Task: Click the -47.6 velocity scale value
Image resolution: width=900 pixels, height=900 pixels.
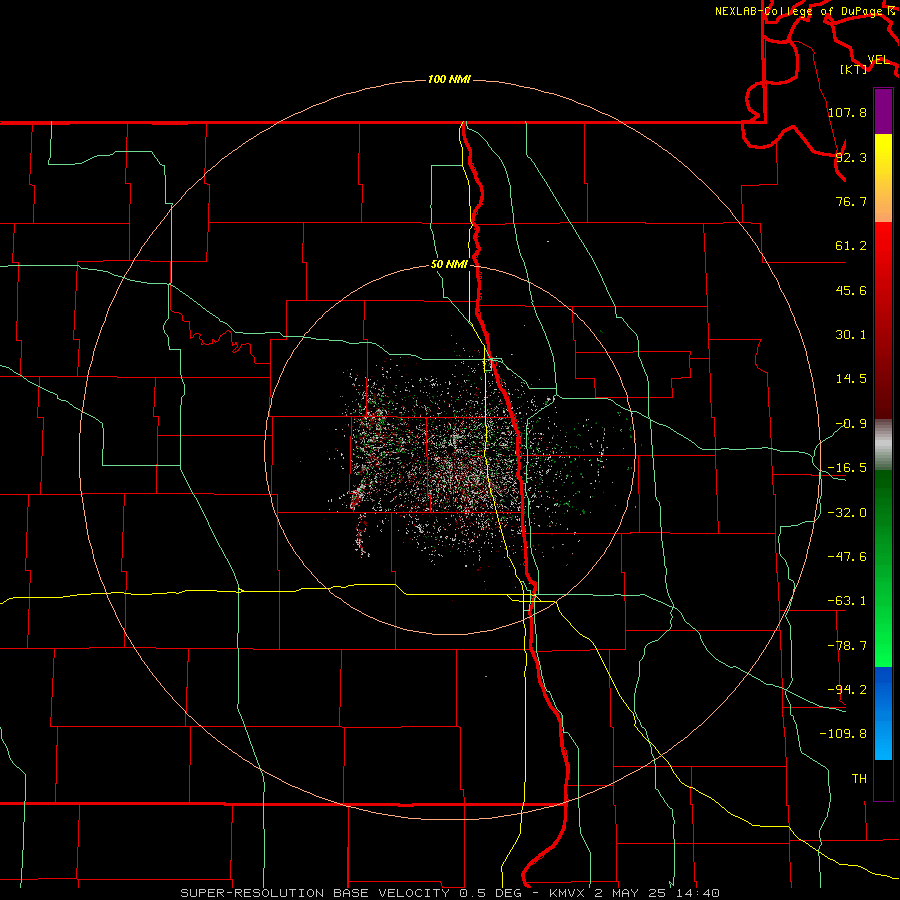Action: point(847,557)
